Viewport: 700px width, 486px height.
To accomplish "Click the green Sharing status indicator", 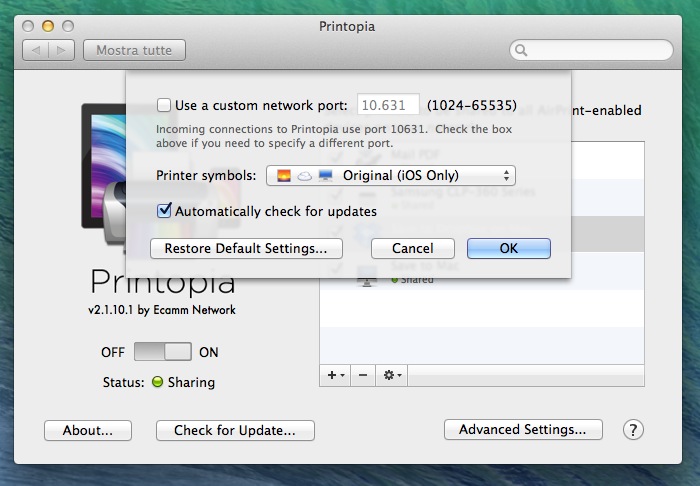I will click(x=157, y=382).
